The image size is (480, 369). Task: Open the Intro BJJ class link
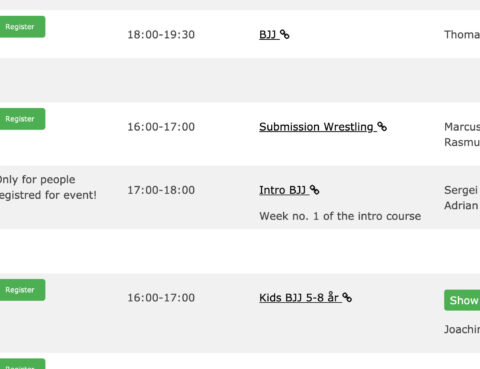coord(283,190)
